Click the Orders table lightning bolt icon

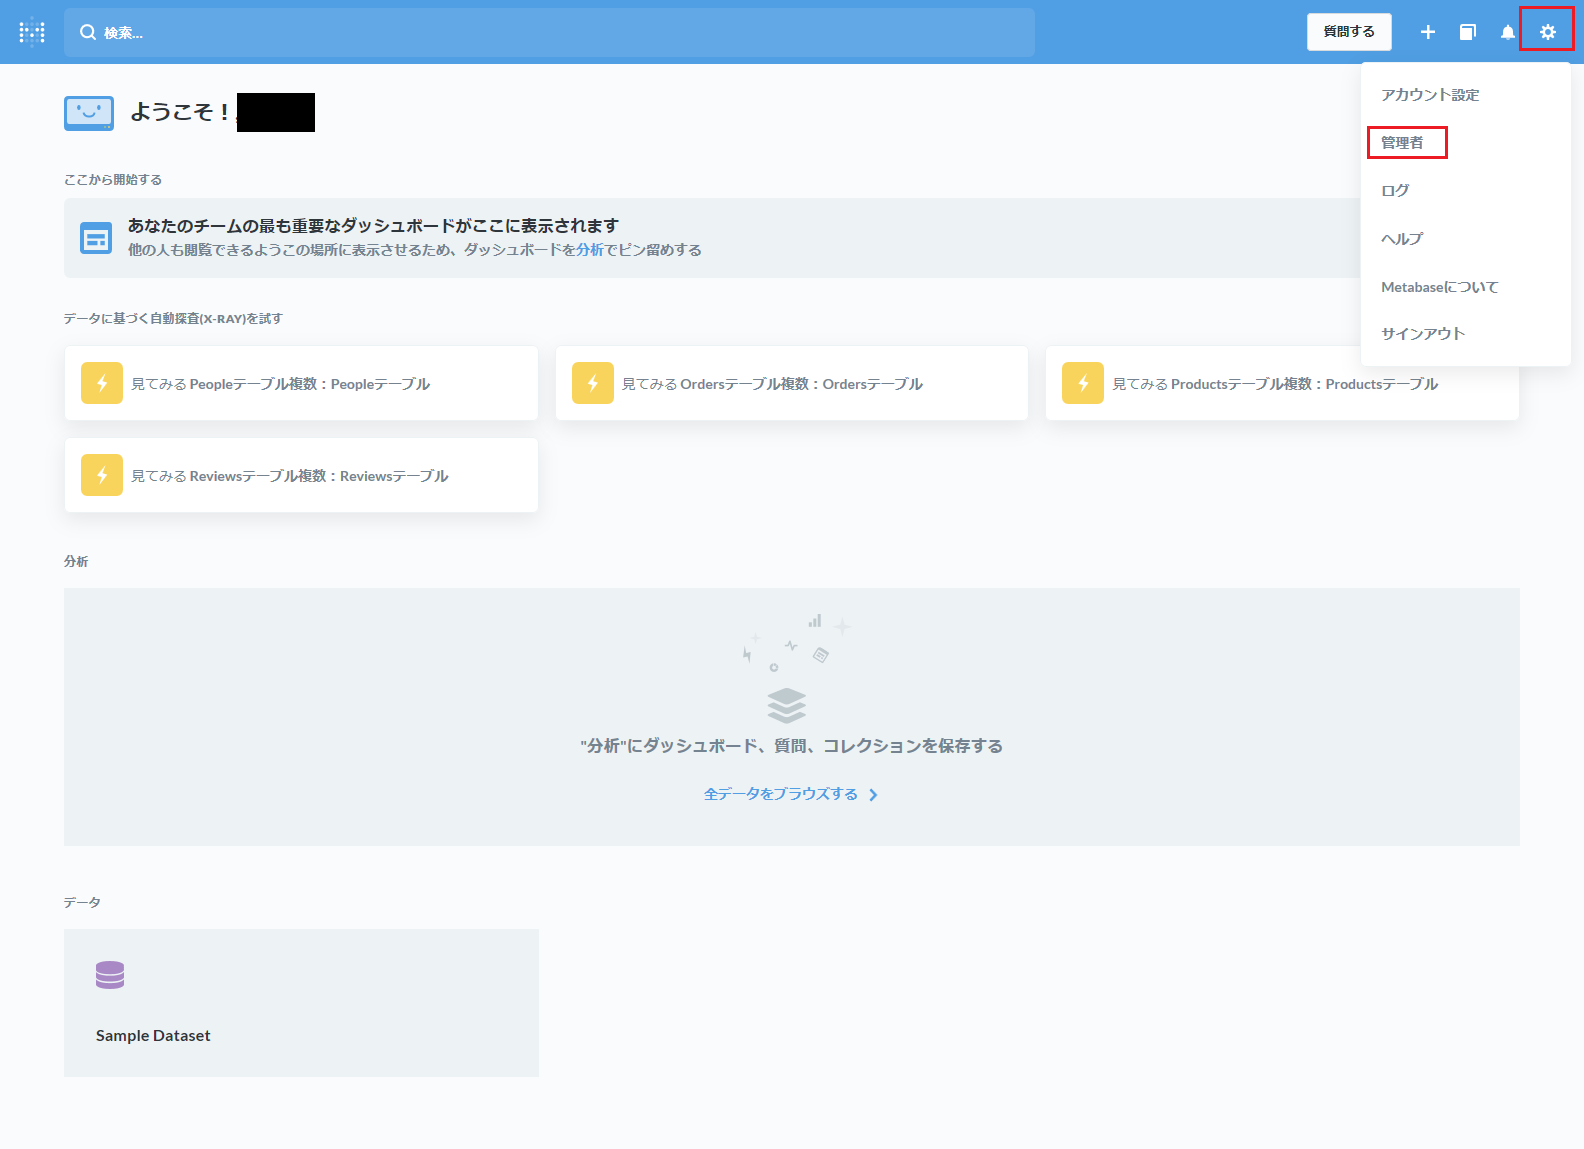593,383
